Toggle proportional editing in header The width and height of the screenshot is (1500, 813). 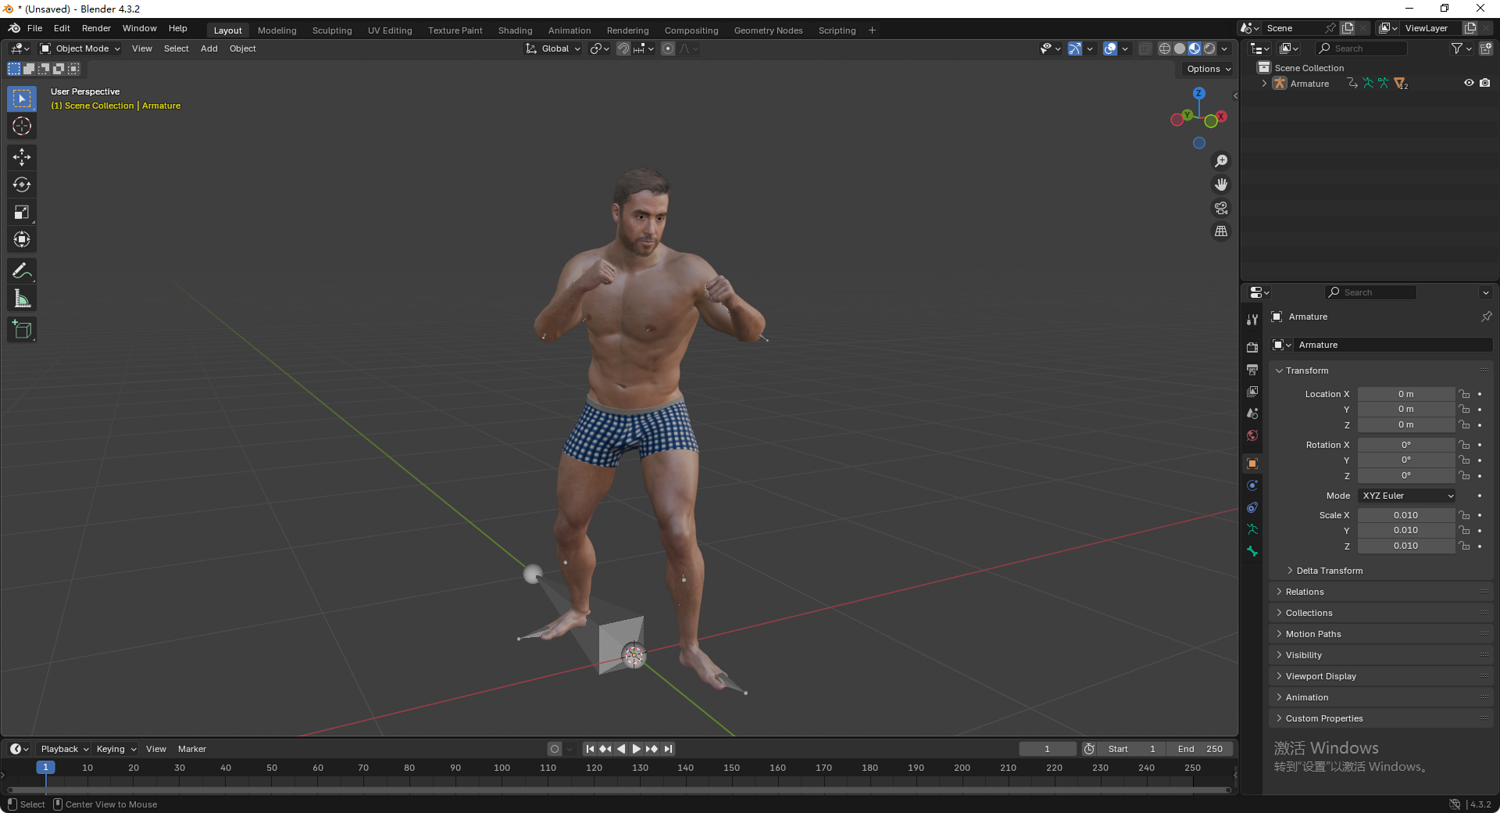(668, 48)
